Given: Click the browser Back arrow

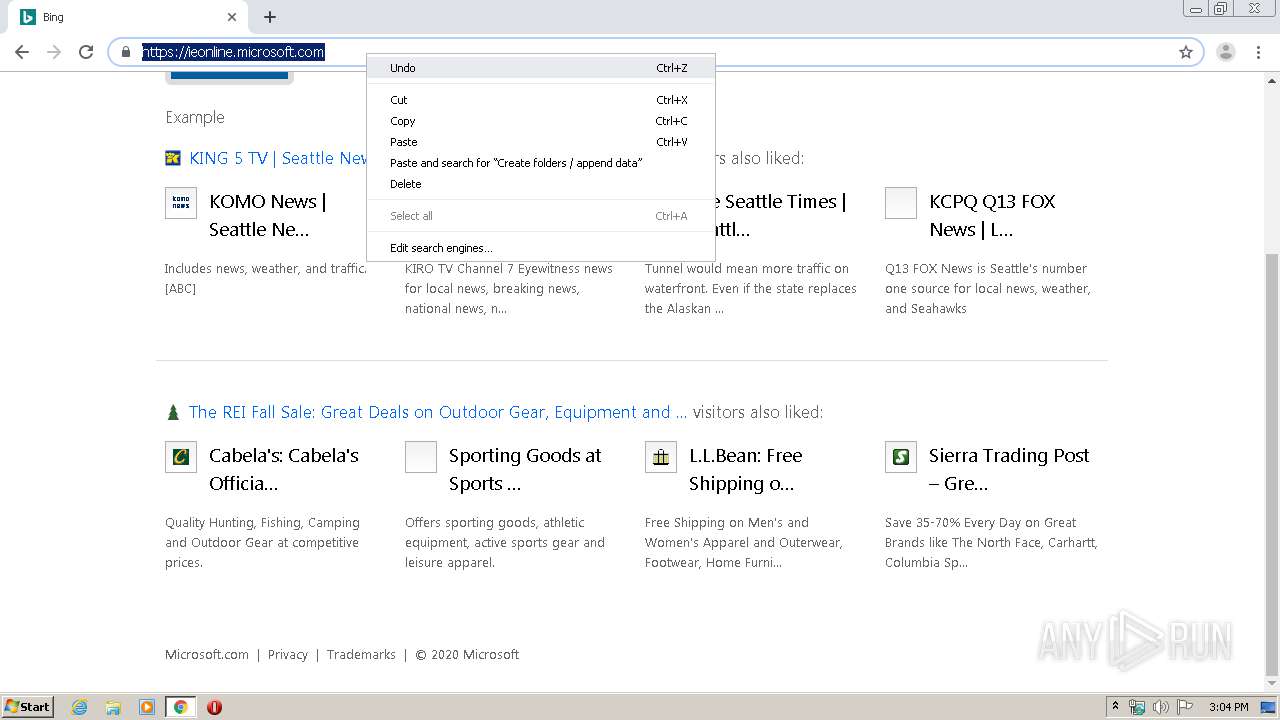Looking at the screenshot, I should click(x=22, y=52).
